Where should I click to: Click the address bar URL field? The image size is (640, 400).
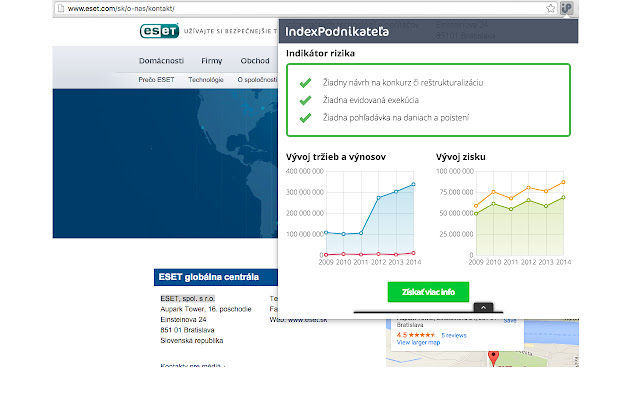pyautogui.click(x=304, y=8)
